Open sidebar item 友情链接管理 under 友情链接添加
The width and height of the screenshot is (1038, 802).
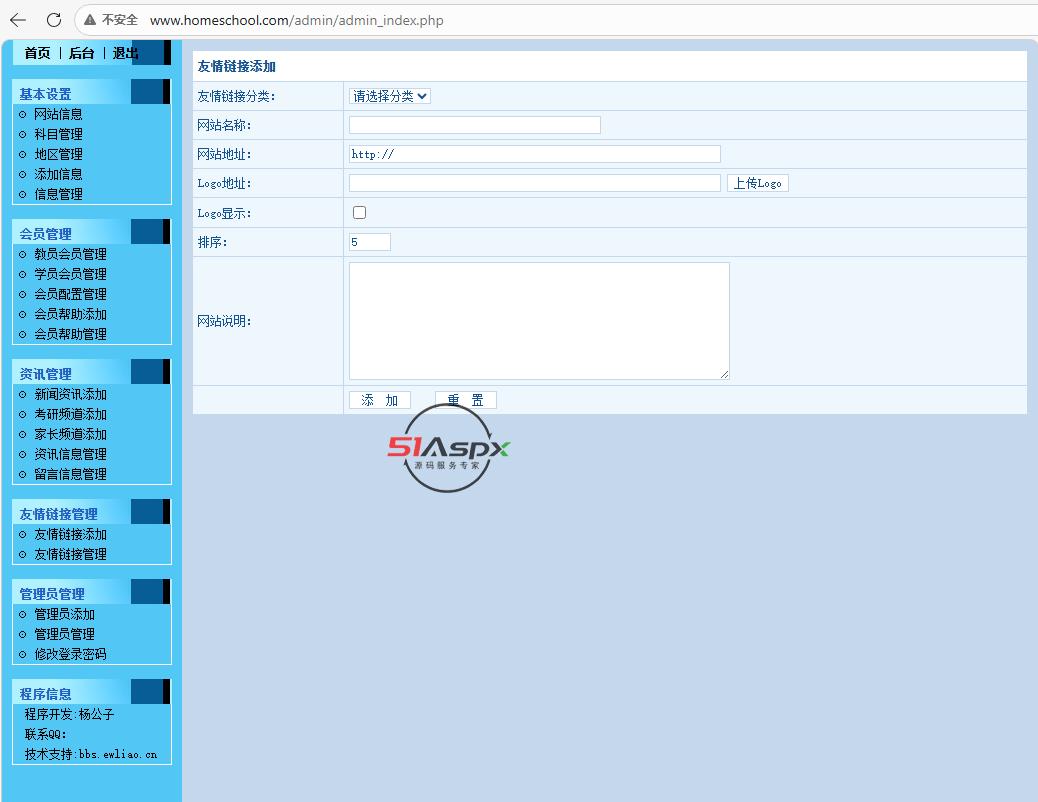[70, 554]
